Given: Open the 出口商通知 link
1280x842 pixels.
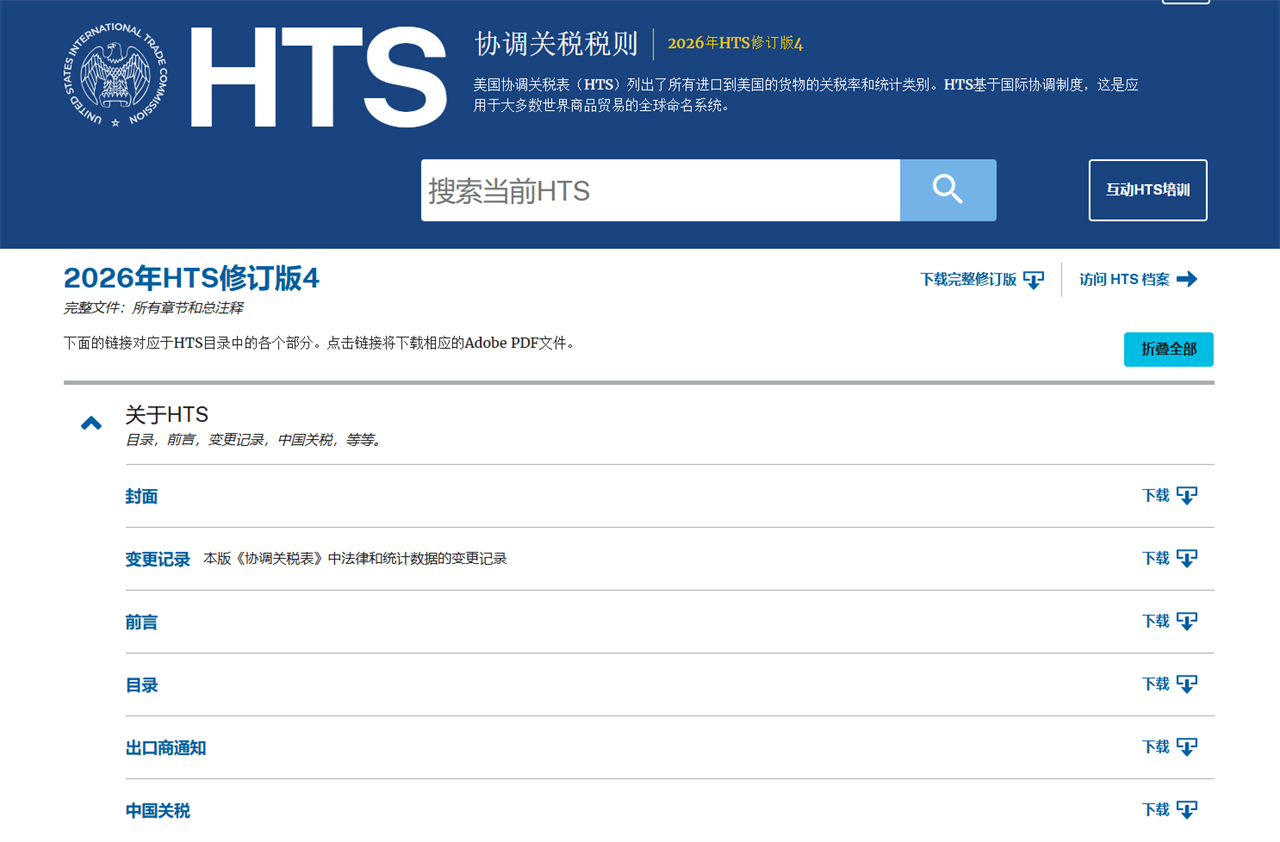Looking at the screenshot, I should point(165,748).
